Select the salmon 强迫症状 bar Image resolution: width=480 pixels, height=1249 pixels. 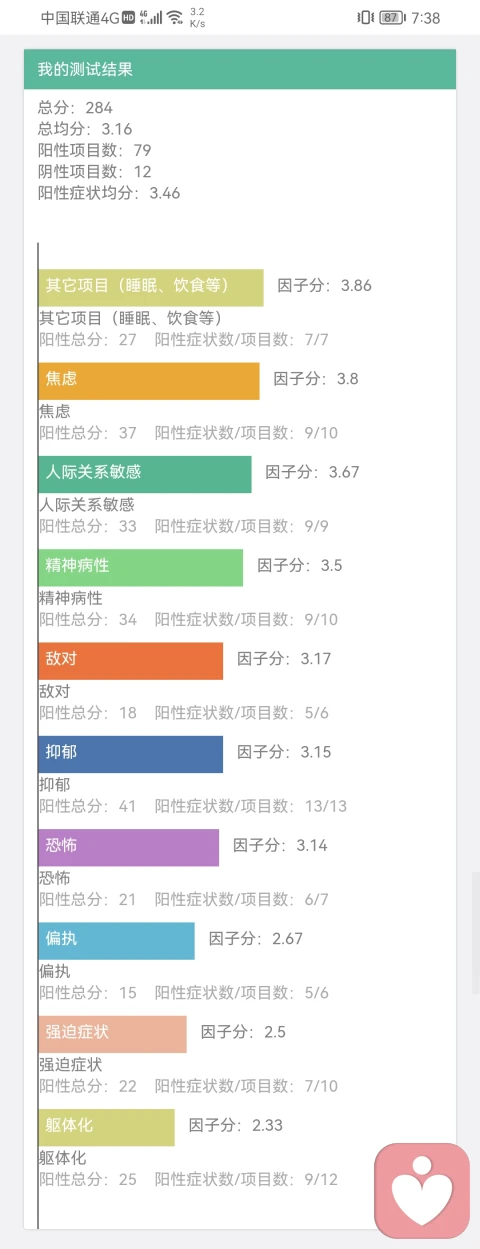[x=113, y=1034]
